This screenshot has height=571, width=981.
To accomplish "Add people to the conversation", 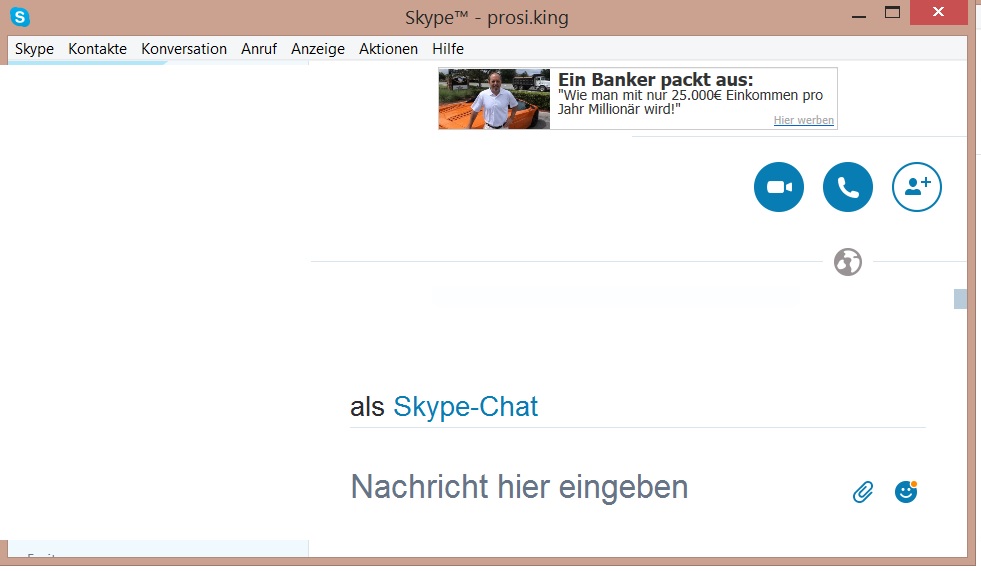I will point(917,187).
